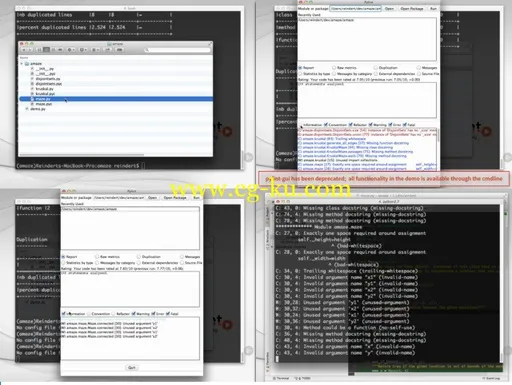The width and height of the screenshot is (512, 385).
Task: Select the highlighted maze.py file
Action: click(x=115, y=99)
